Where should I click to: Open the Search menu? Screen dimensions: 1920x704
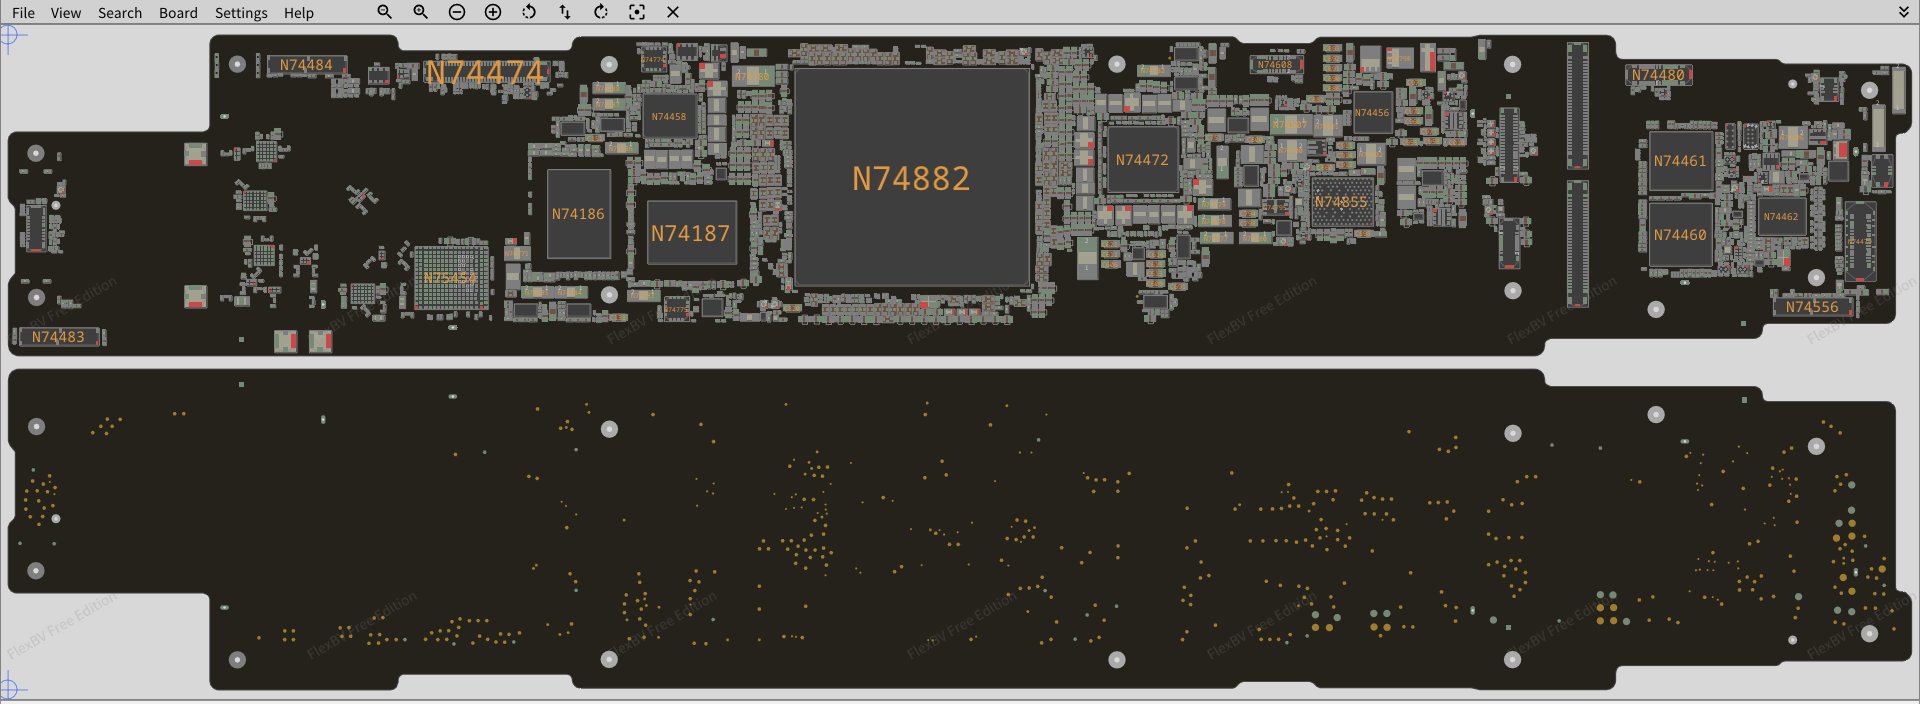(120, 13)
